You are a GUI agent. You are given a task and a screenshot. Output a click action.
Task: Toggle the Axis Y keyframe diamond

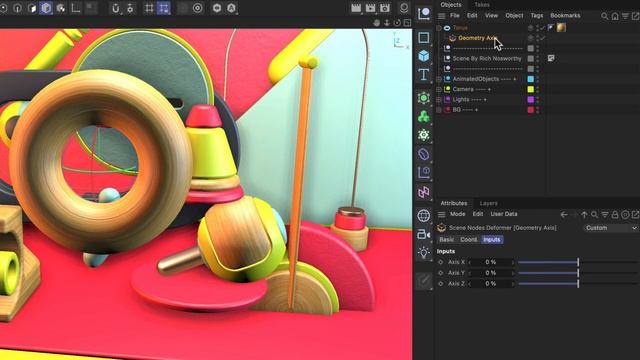440,273
